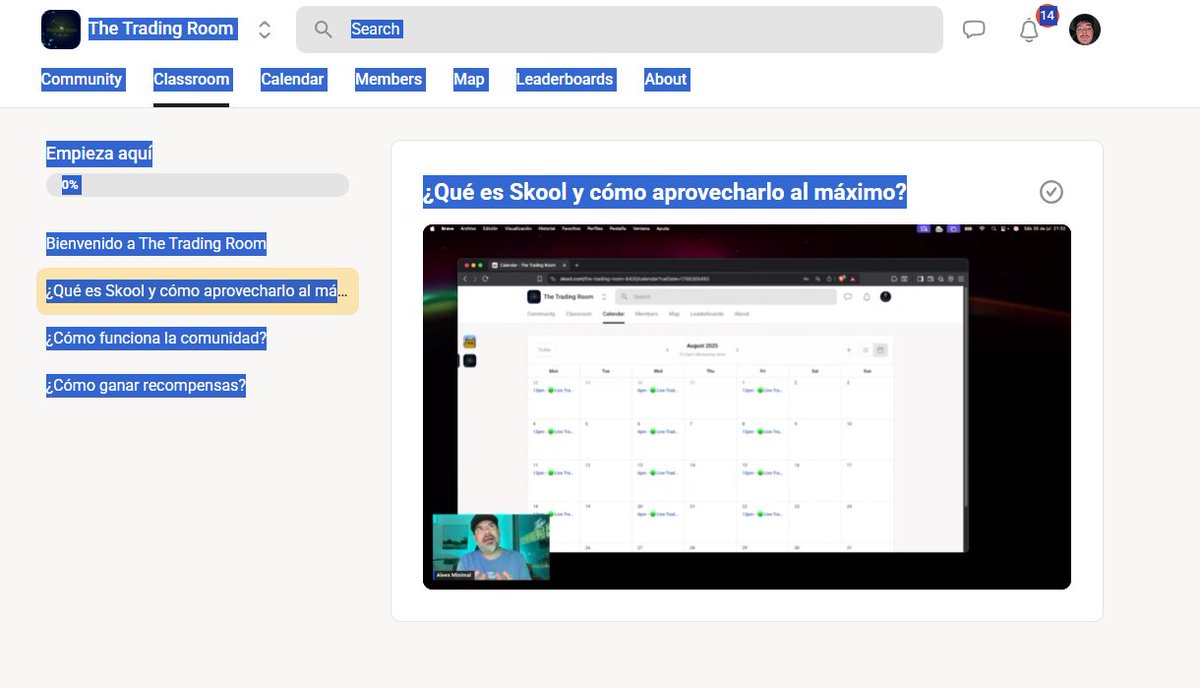Click the 0% course progress bar
The width and height of the screenshot is (1200, 688).
197,185
